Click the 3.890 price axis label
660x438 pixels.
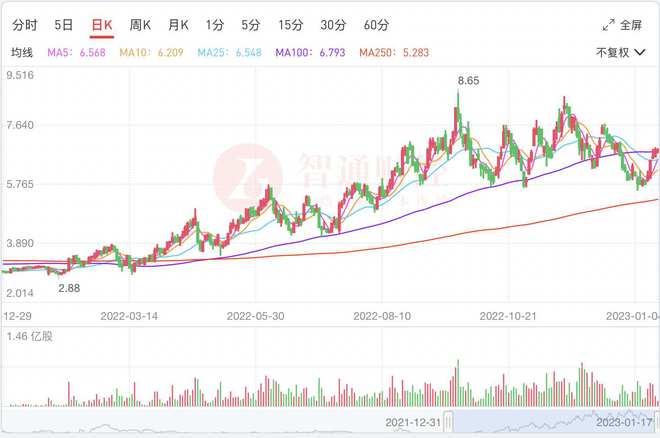20,243
